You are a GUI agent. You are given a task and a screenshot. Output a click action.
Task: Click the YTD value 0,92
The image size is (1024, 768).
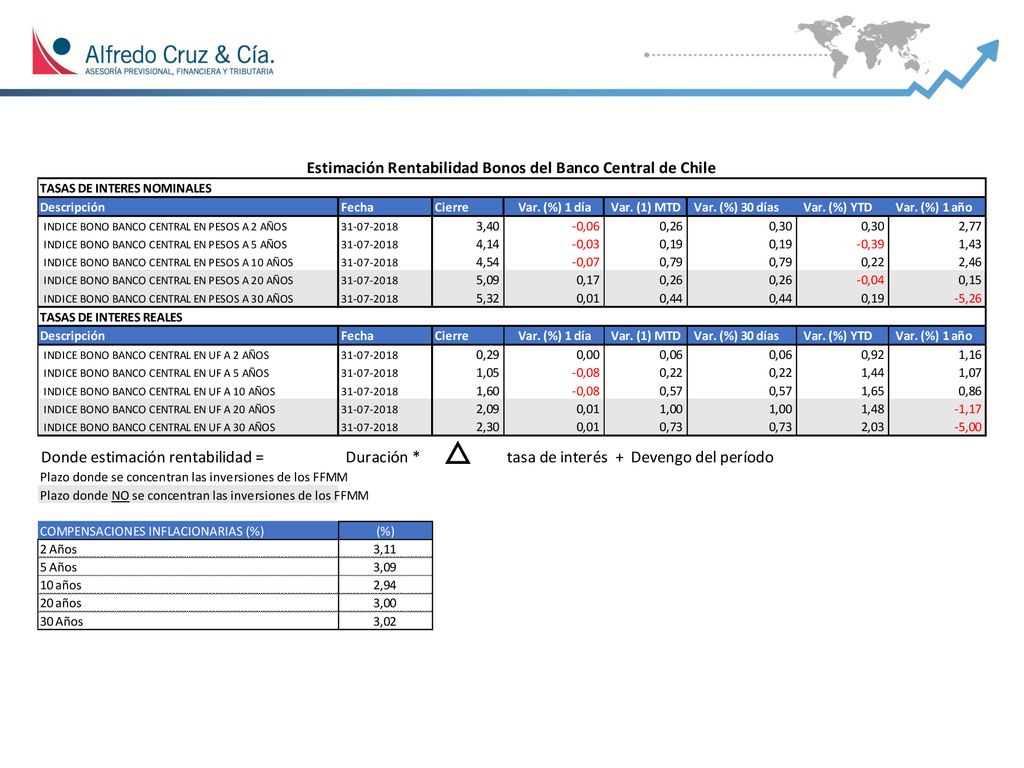point(872,355)
